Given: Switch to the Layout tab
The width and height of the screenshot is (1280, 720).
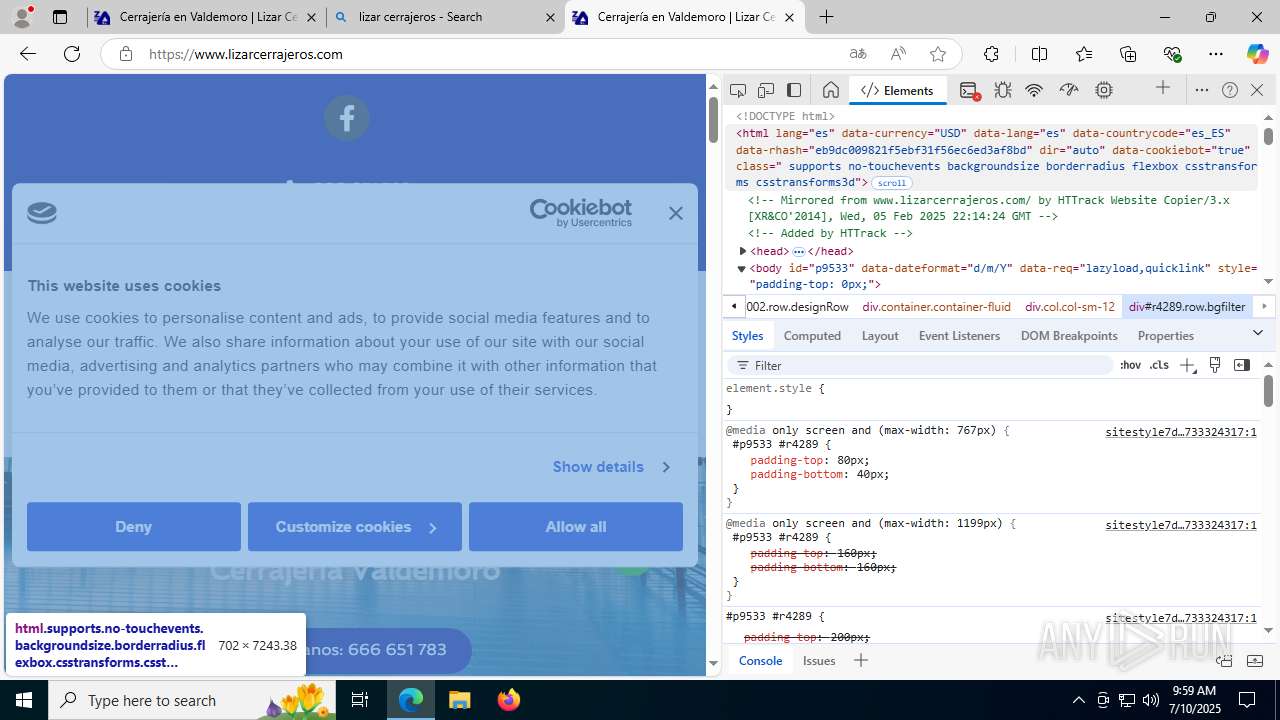Looking at the screenshot, I should (x=880, y=336).
